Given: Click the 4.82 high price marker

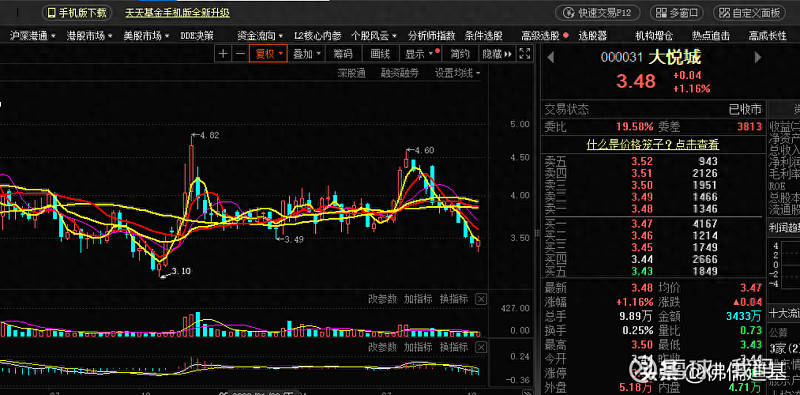Looking at the screenshot, I should (210, 136).
